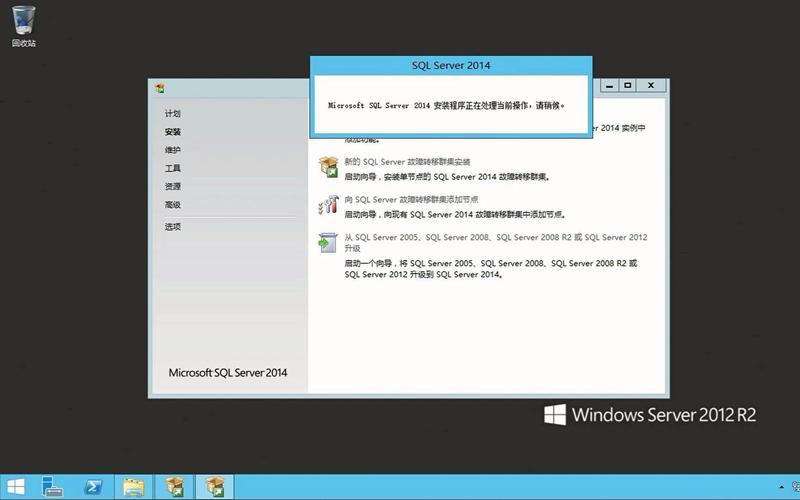
Task: Switch to the first SQL Server setup taskbar icon
Action: click(x=174, y=487)
